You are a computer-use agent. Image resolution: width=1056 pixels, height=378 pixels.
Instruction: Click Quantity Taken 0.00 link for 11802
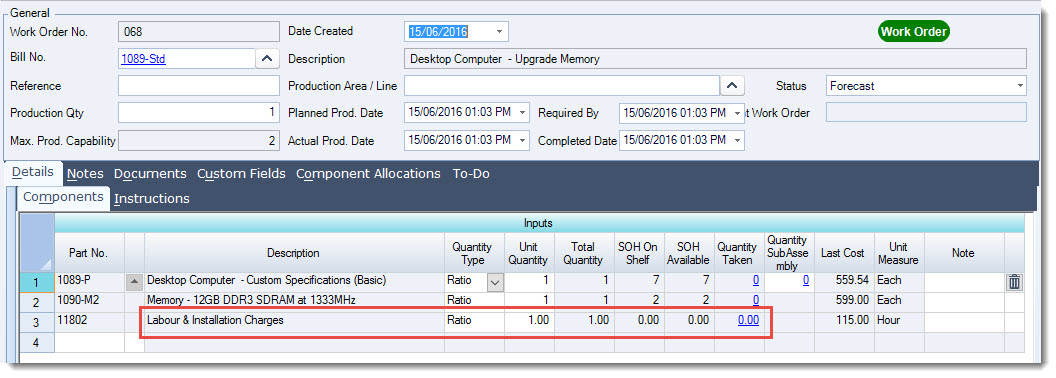point(748,320)
